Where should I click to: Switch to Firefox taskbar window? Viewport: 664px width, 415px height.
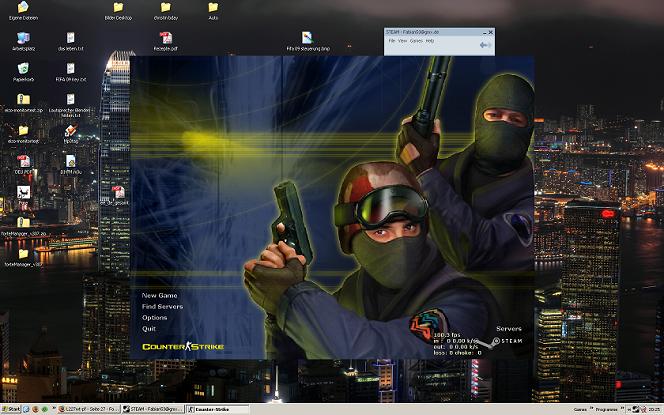[88, 409]
